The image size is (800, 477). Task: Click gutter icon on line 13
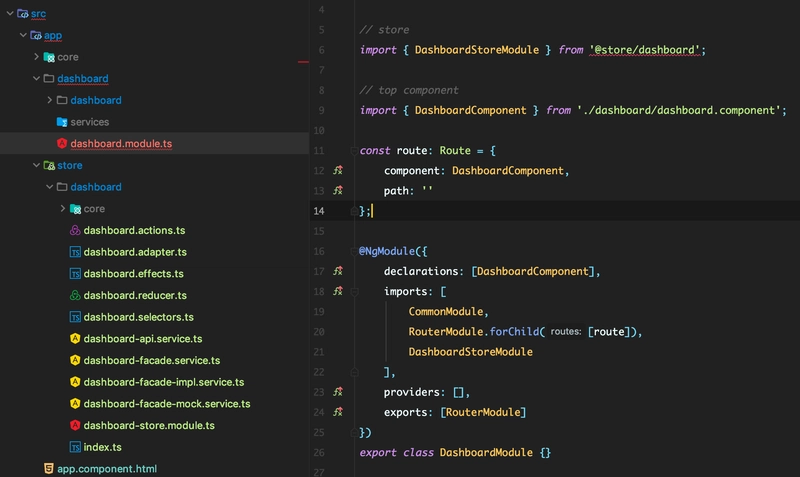(x=338, y=190)
